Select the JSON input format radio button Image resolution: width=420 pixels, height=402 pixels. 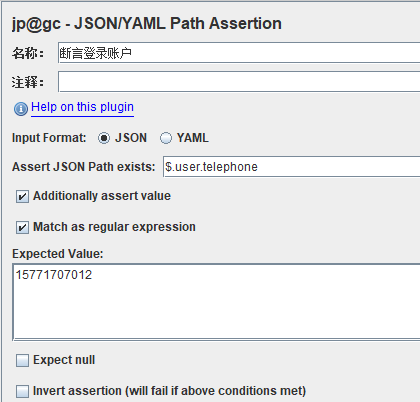pos(104,138)
